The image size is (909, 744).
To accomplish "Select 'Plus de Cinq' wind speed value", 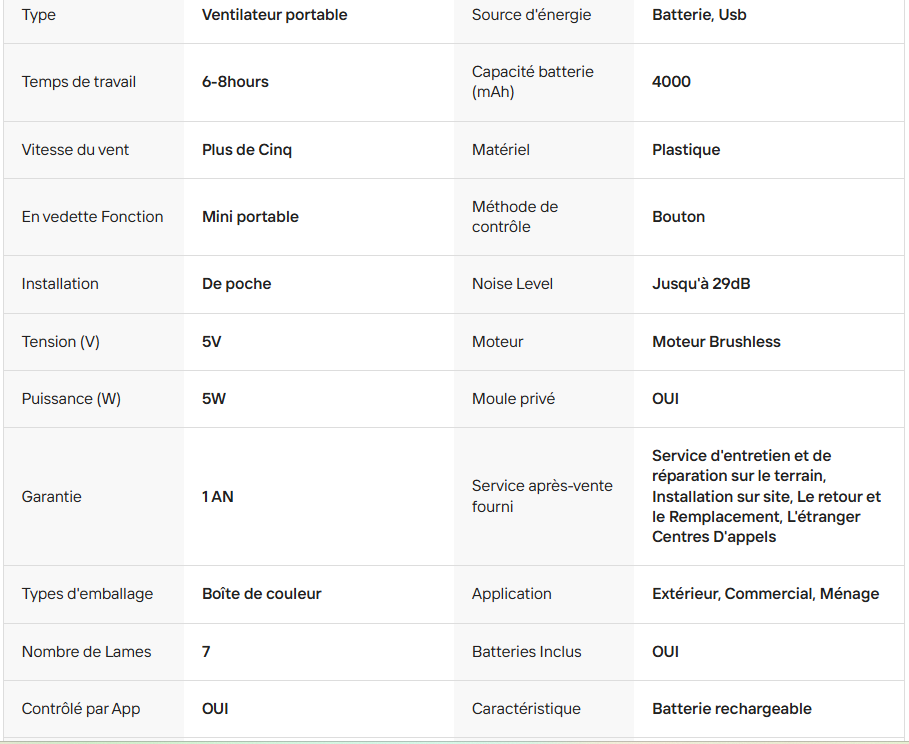I will [x=246, y=150].
